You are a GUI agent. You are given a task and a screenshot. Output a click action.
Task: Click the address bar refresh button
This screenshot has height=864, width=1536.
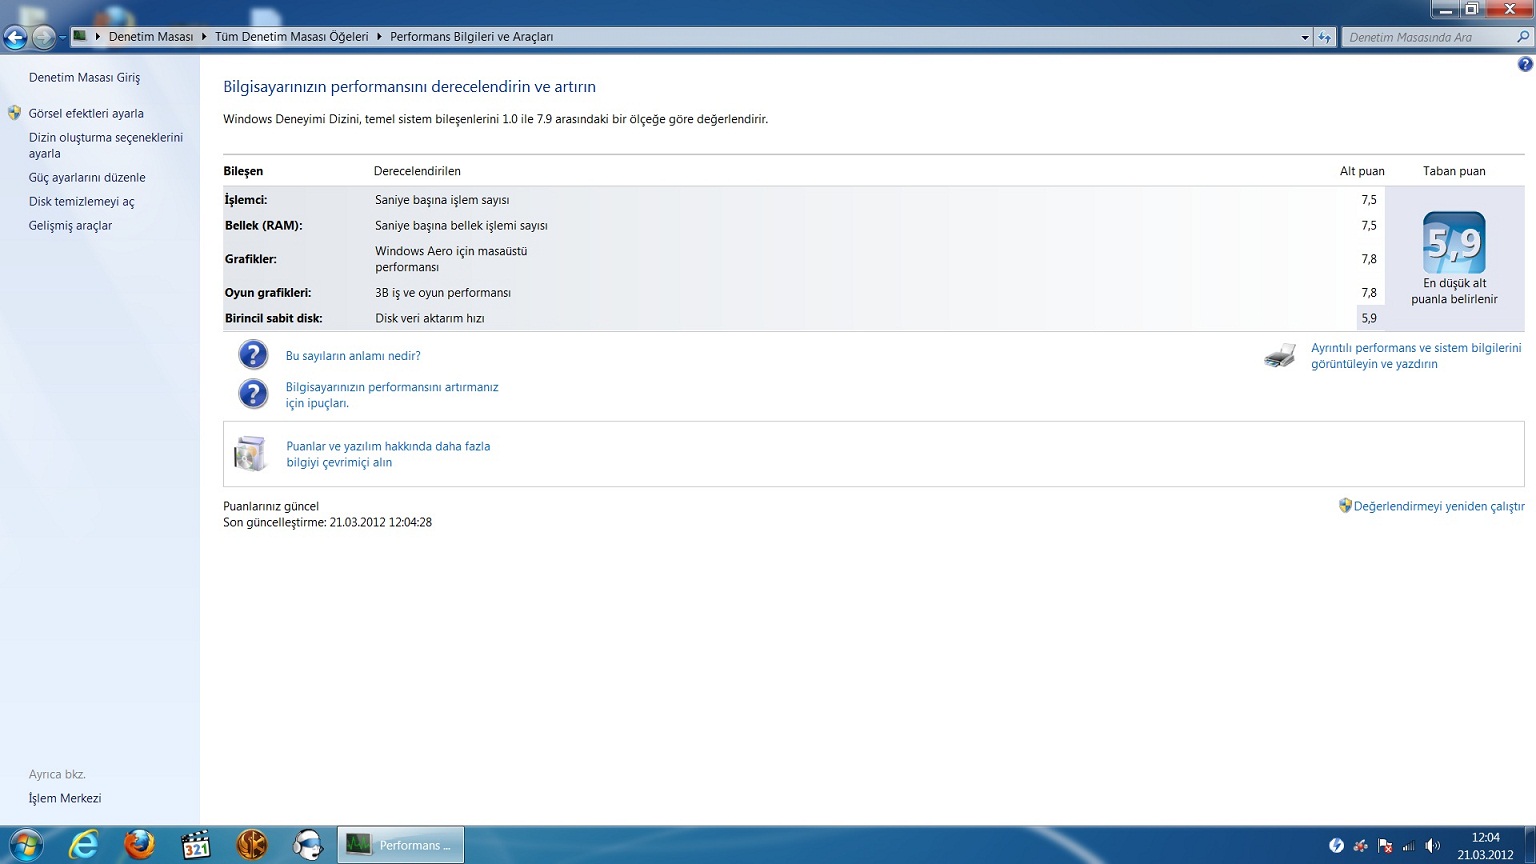click(1325, 37)
